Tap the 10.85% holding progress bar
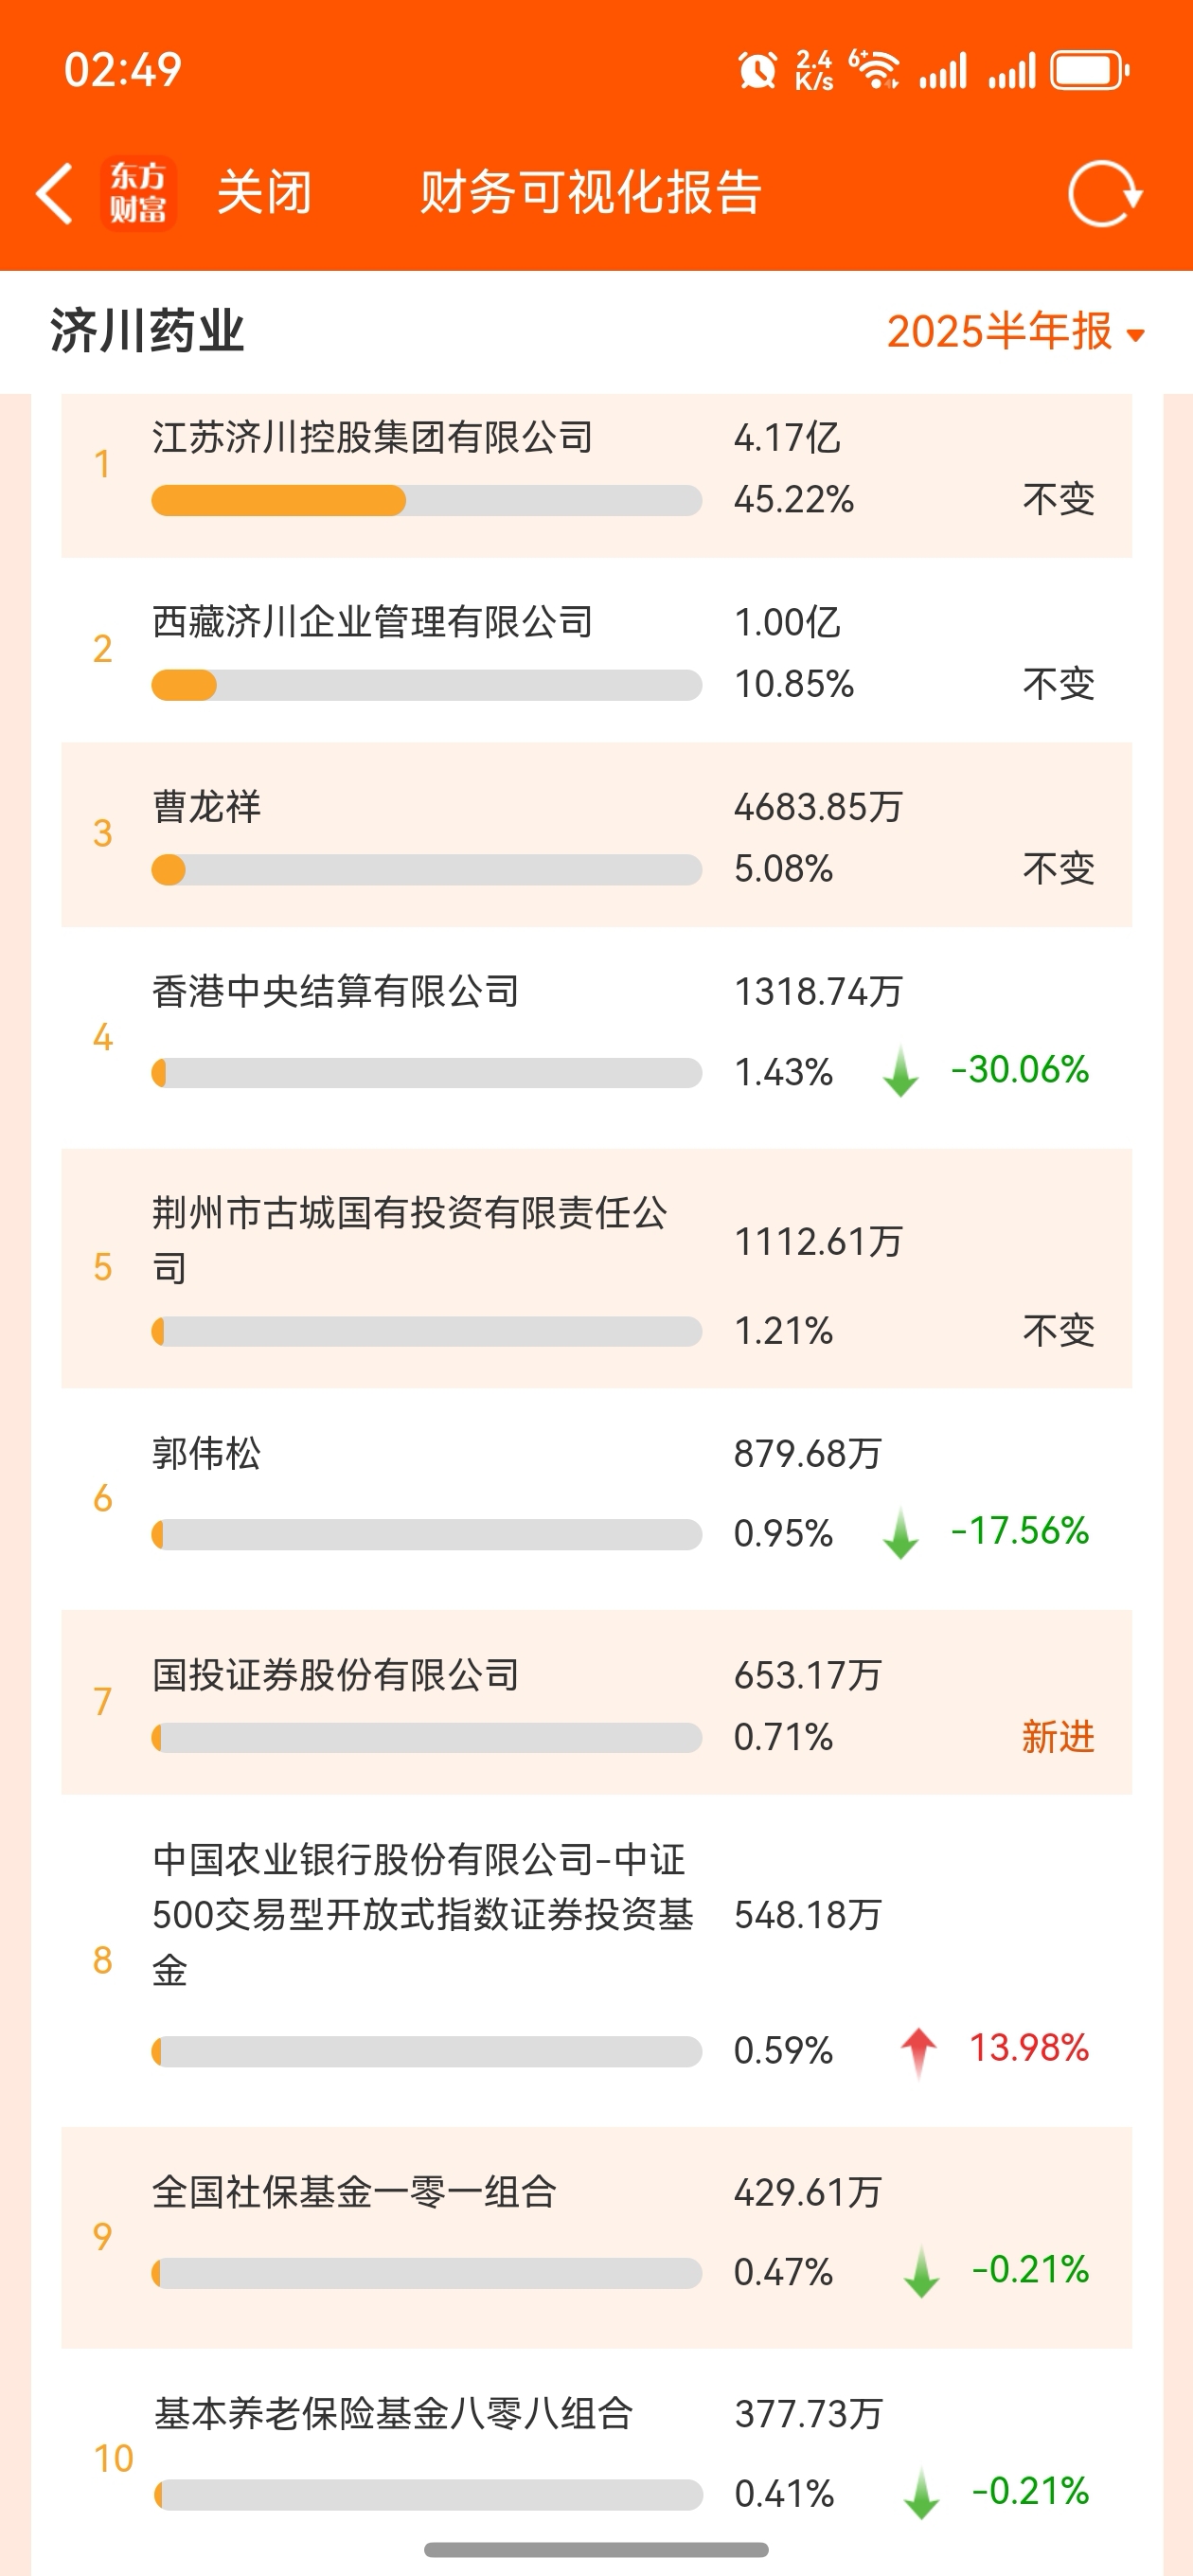Viewport: 1193px width, 2576px height. [427, 685]
